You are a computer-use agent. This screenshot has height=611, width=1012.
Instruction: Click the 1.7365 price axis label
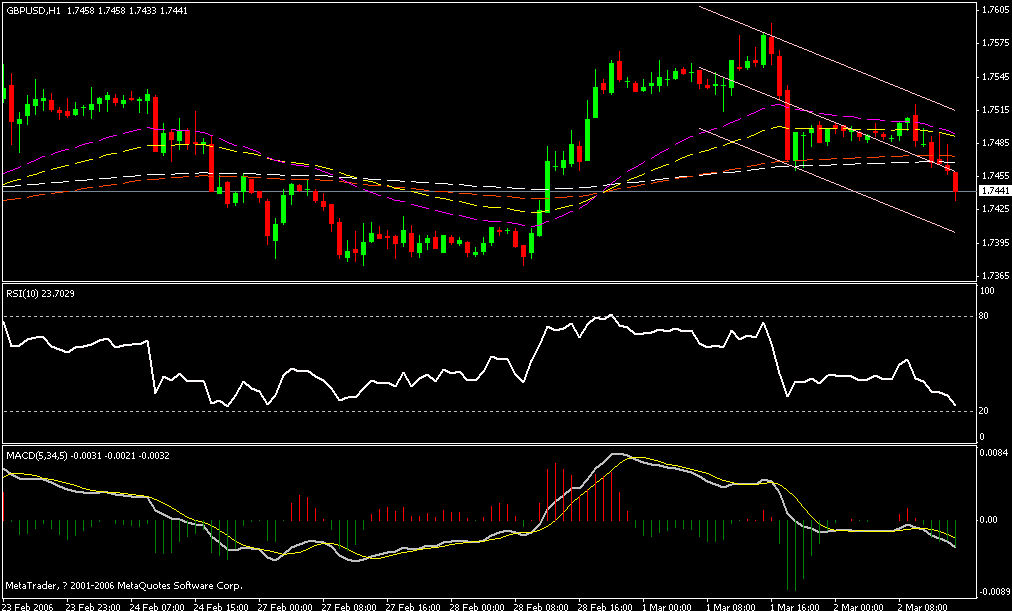[994, 275]
